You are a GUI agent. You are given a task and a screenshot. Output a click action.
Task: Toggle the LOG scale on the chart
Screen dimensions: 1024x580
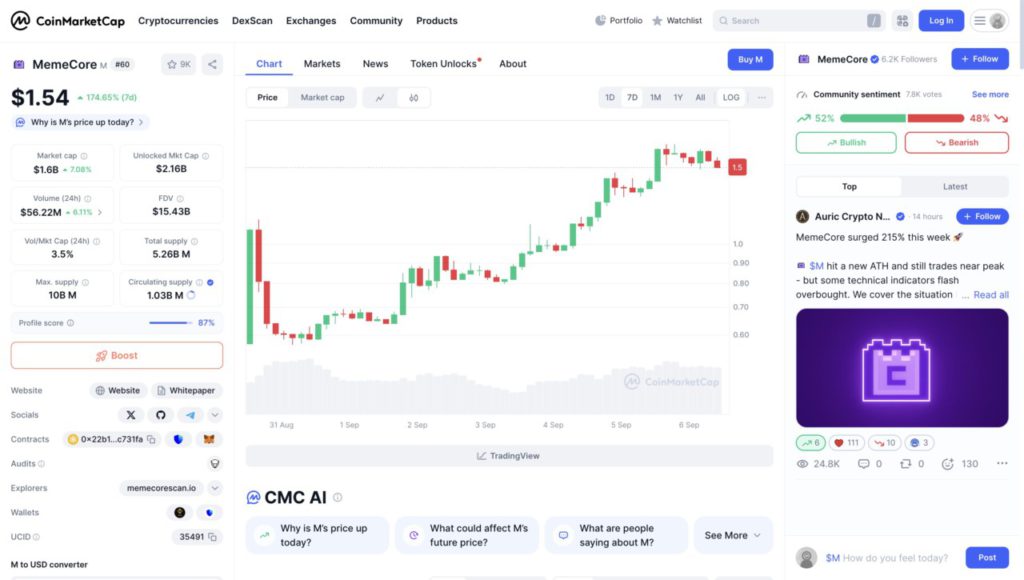pos(731,98)
